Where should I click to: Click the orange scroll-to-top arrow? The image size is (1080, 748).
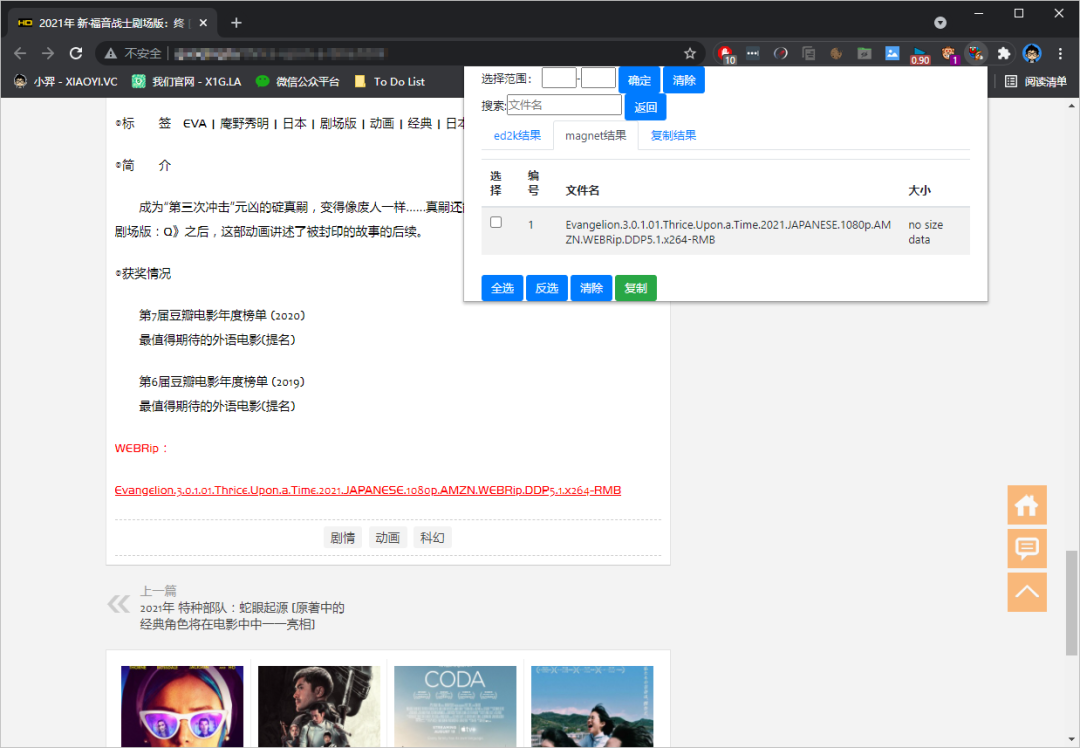(x=1027, y=592)
